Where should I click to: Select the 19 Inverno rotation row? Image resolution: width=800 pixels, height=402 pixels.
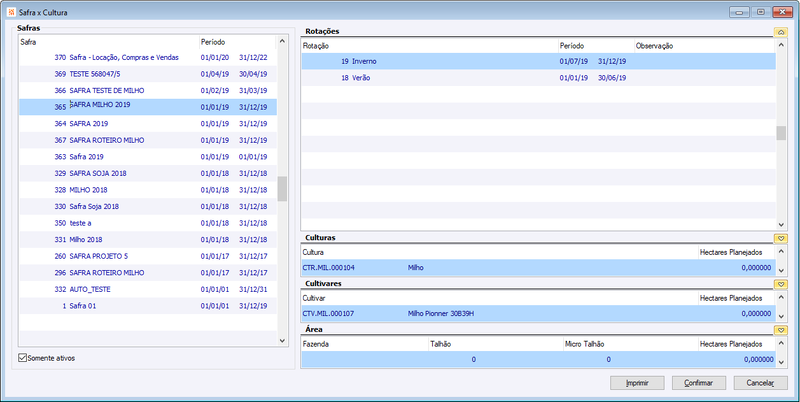[x=538, y=61]
